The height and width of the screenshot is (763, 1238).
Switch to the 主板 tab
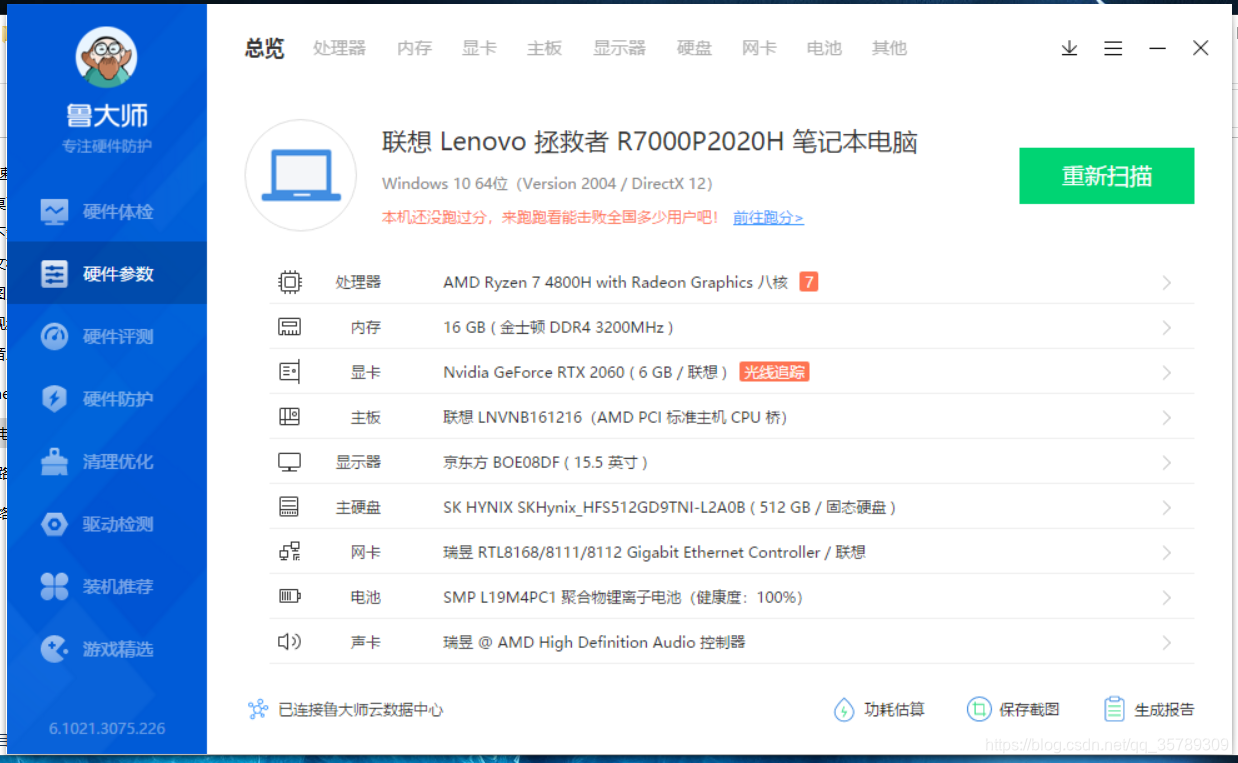tap(544, 48)
